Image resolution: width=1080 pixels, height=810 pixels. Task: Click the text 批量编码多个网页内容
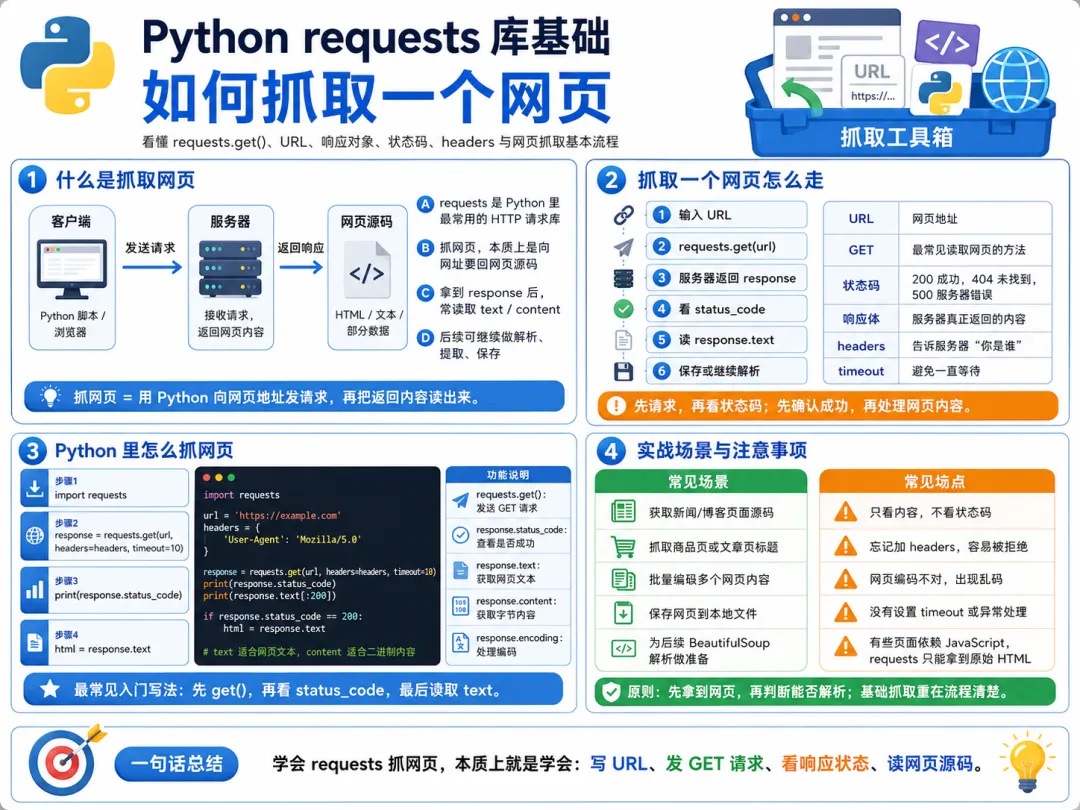(709, 579)
